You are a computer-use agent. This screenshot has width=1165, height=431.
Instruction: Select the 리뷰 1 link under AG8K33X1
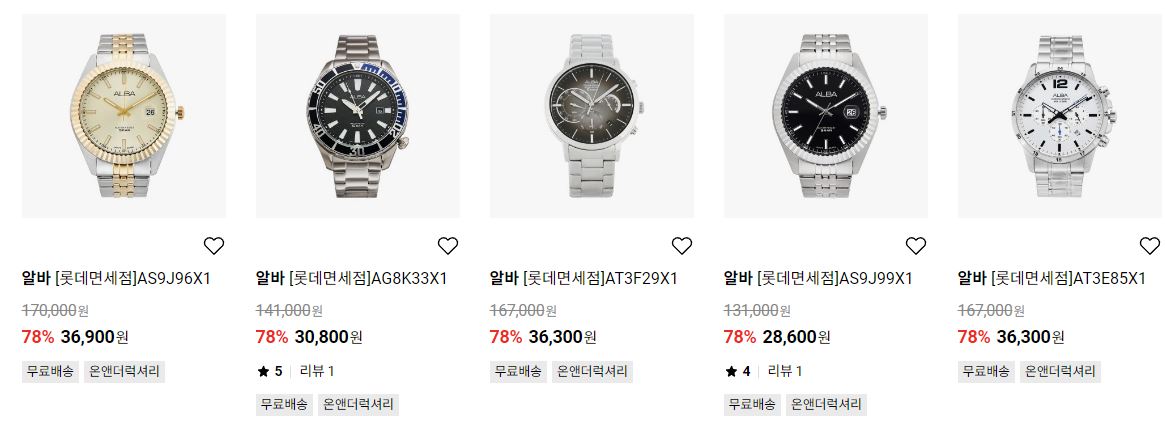click(317, 371)
